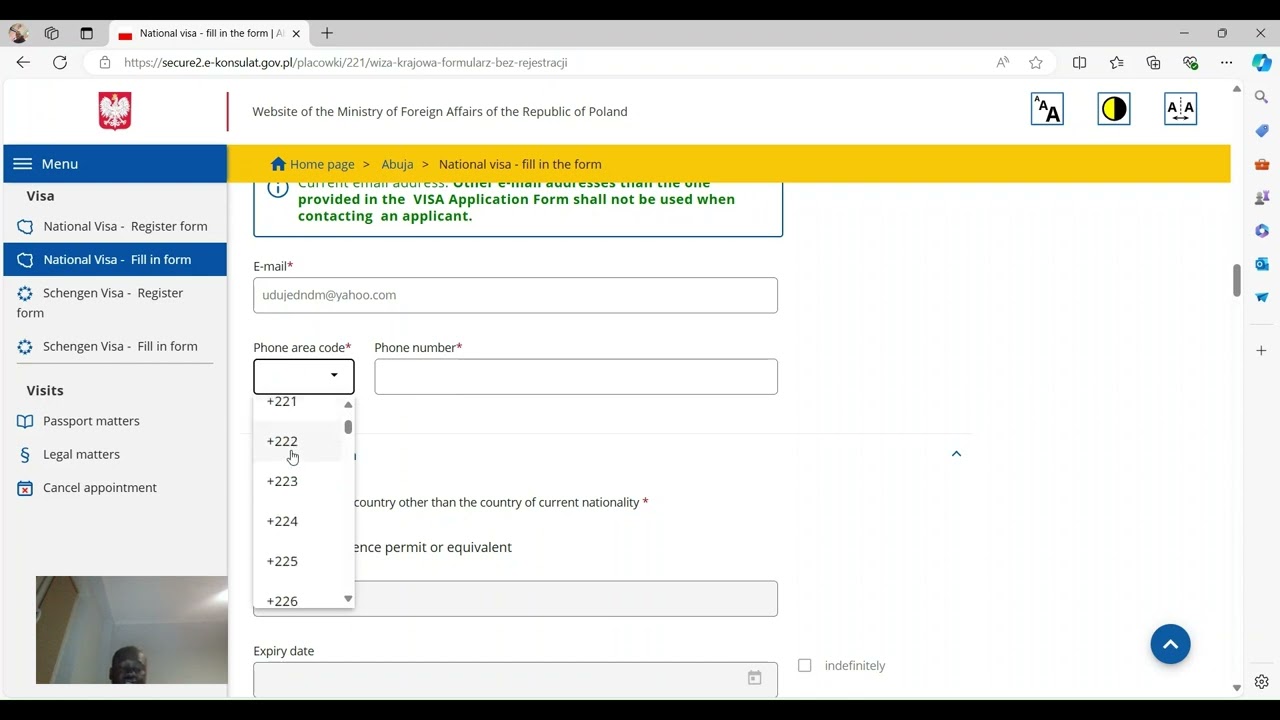Tick the indefinitely checkbox
This screenshot has height=720, width=1280.
[805, 665]
